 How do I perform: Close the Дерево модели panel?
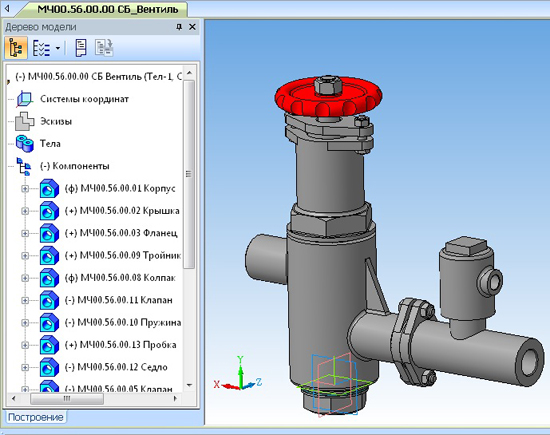coord(192,27)
